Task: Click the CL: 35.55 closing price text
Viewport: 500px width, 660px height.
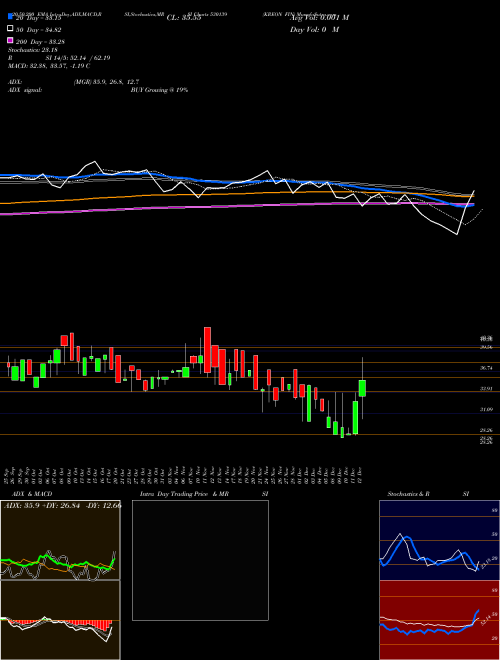Action: 184,18
